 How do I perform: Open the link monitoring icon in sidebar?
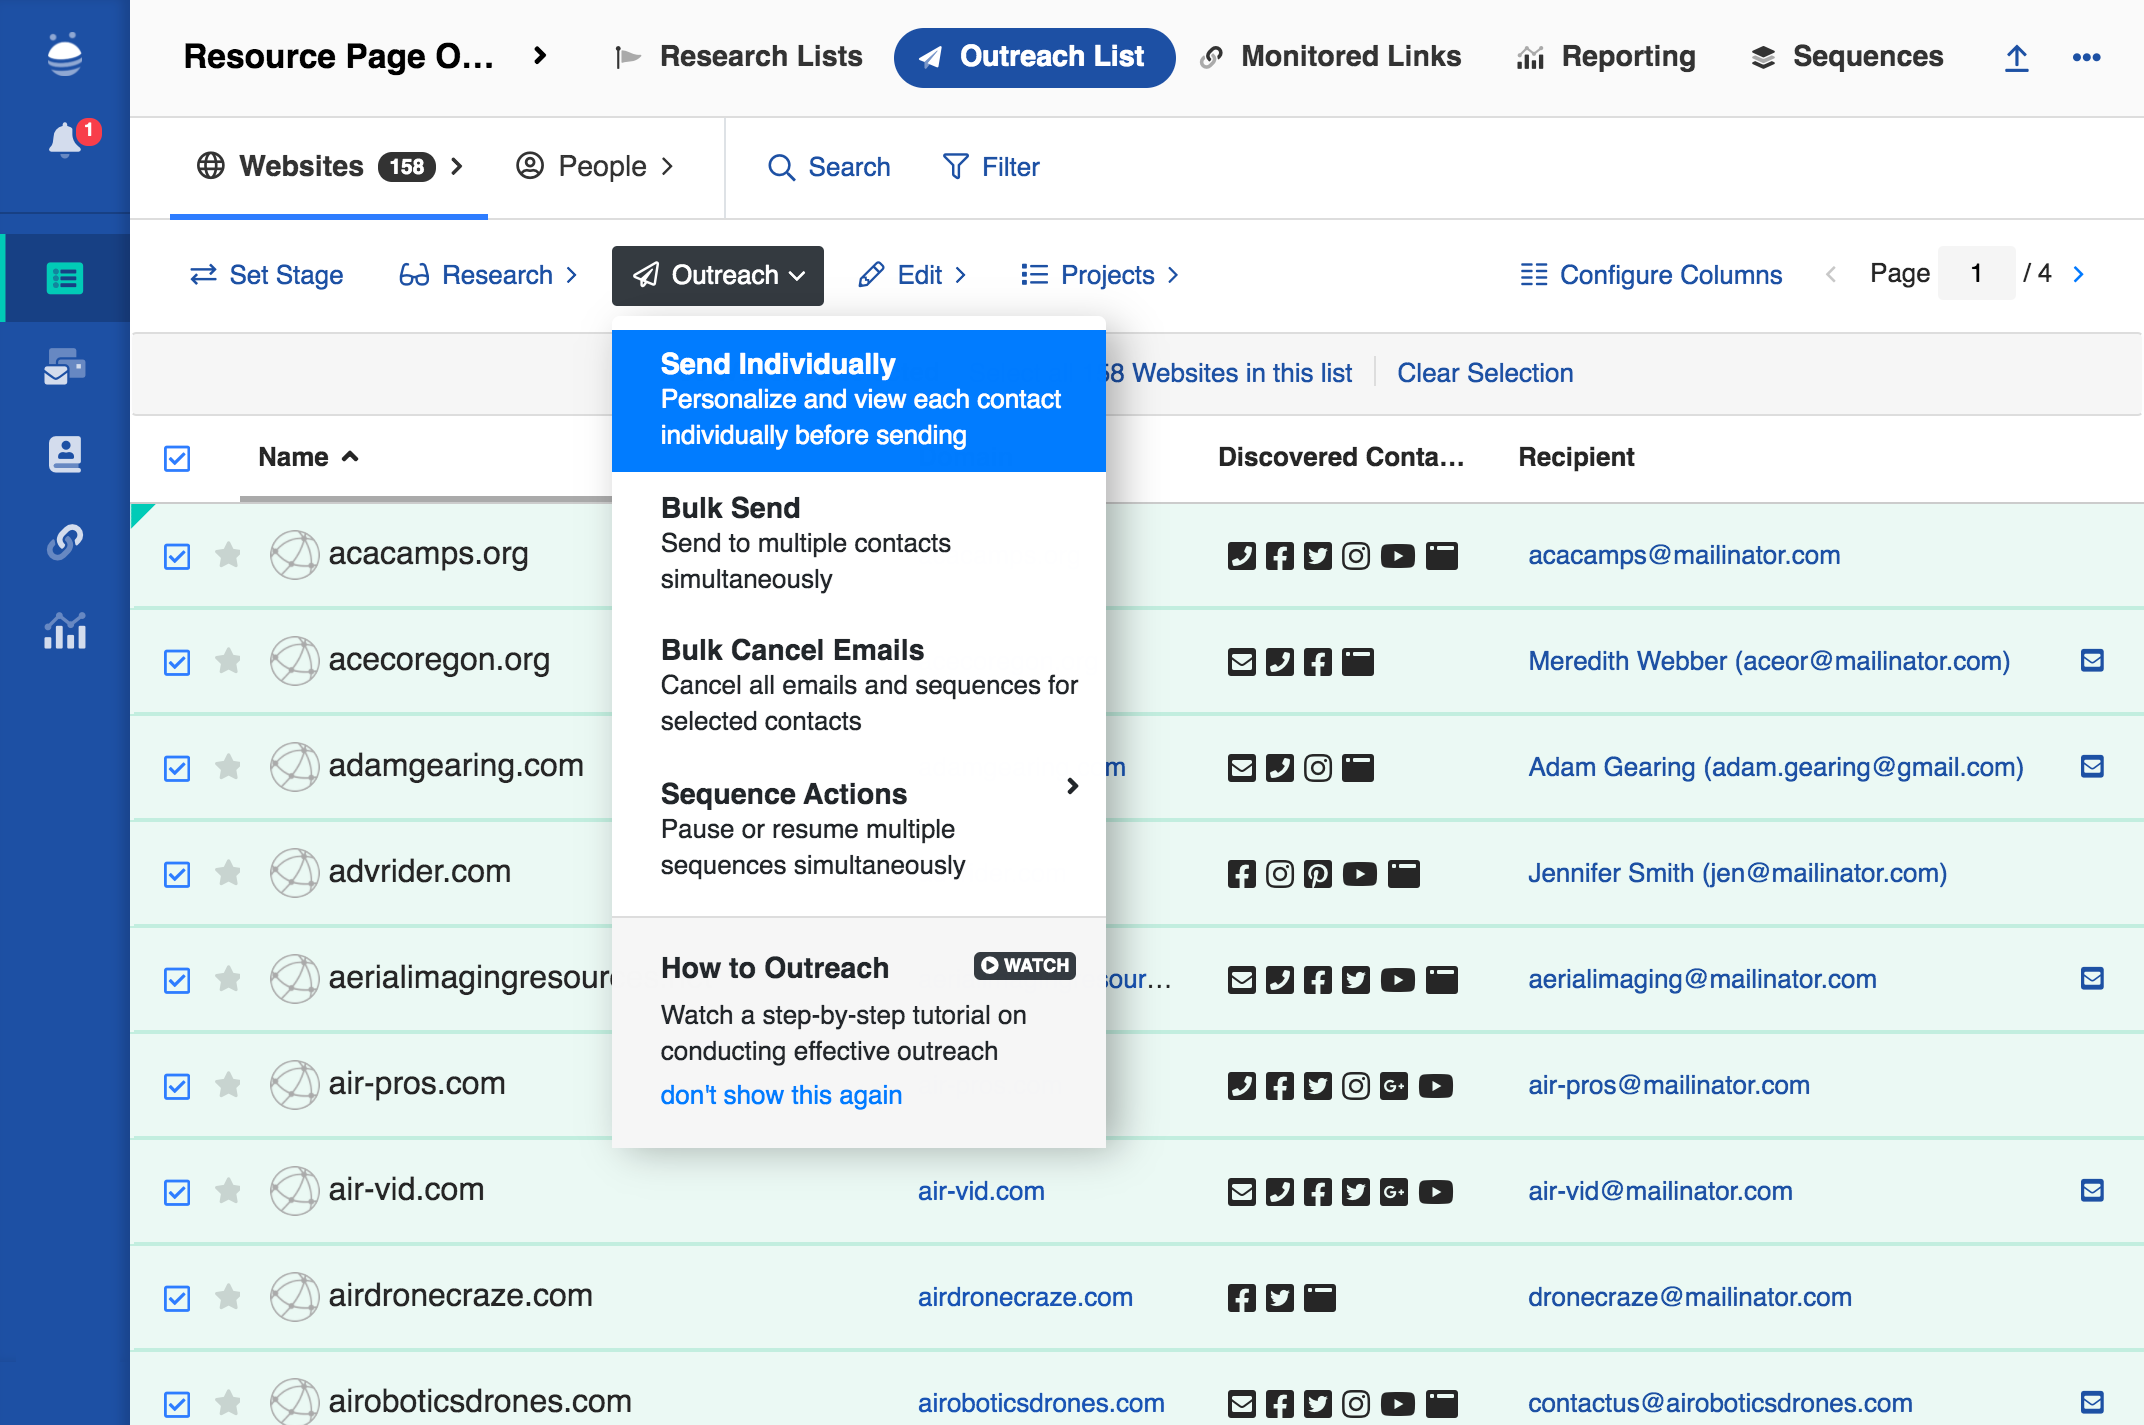click(64, 542)
